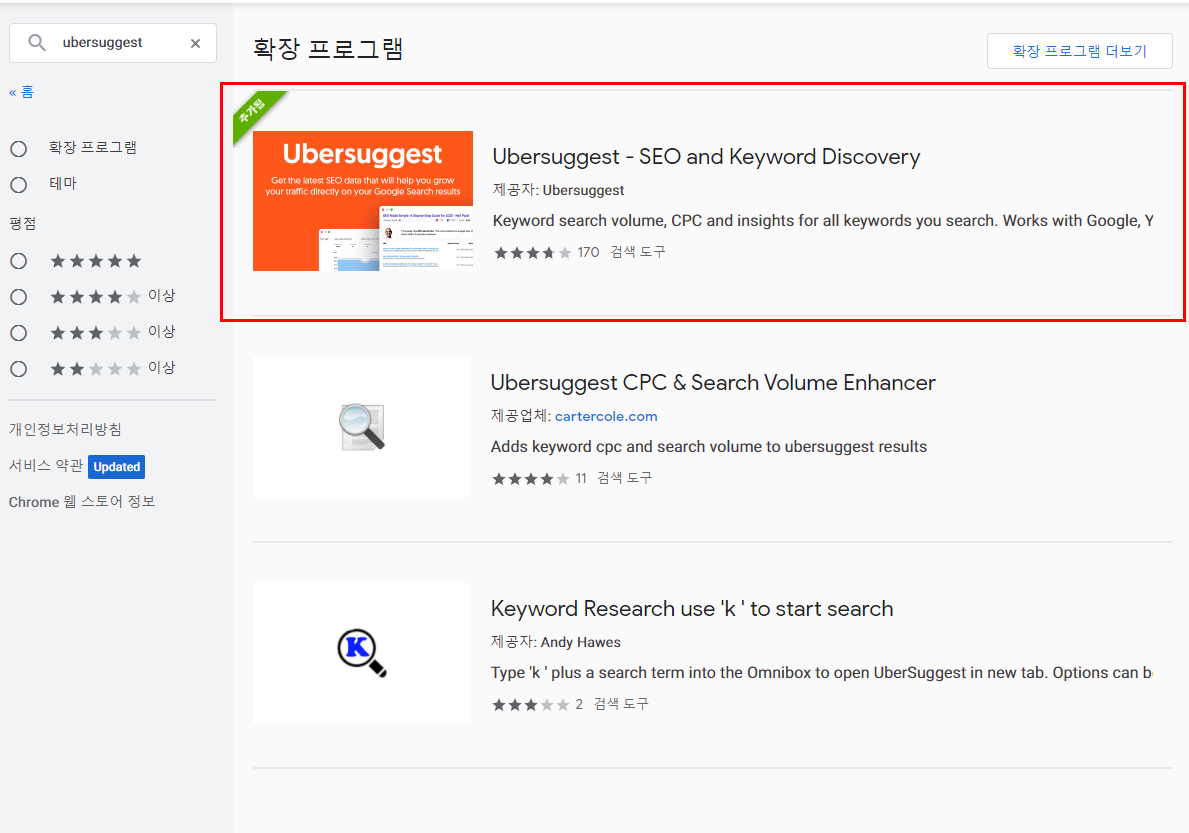Open Ubersuggest CPC & Search Volume Enhancer
This screenshot has height=833, width=1189.
pyautogui.click(x=713, y=383)
